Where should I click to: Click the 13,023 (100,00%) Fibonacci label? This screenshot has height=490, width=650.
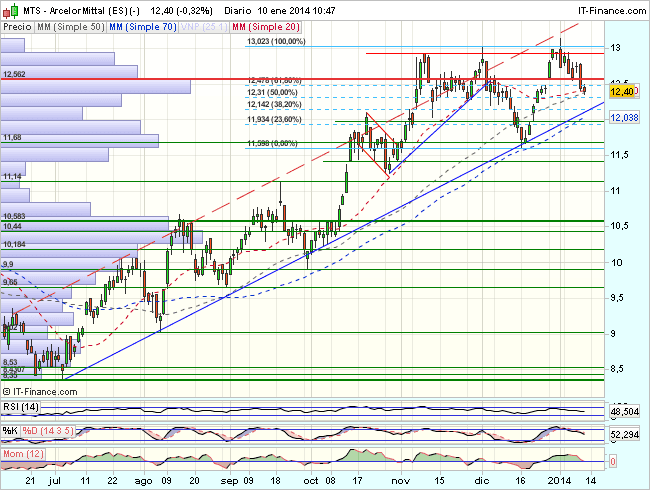coord(276,41)
